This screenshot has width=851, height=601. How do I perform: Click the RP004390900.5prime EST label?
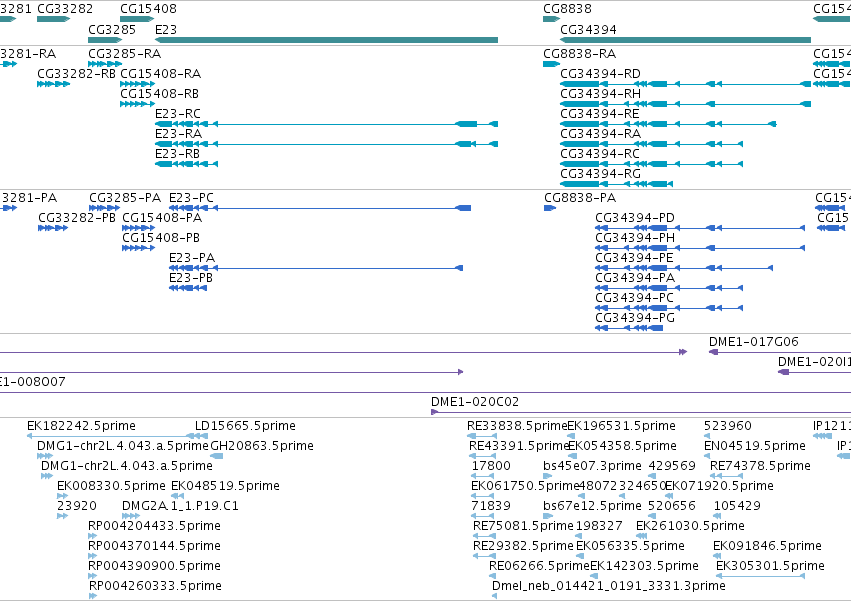tap(154, 566)
